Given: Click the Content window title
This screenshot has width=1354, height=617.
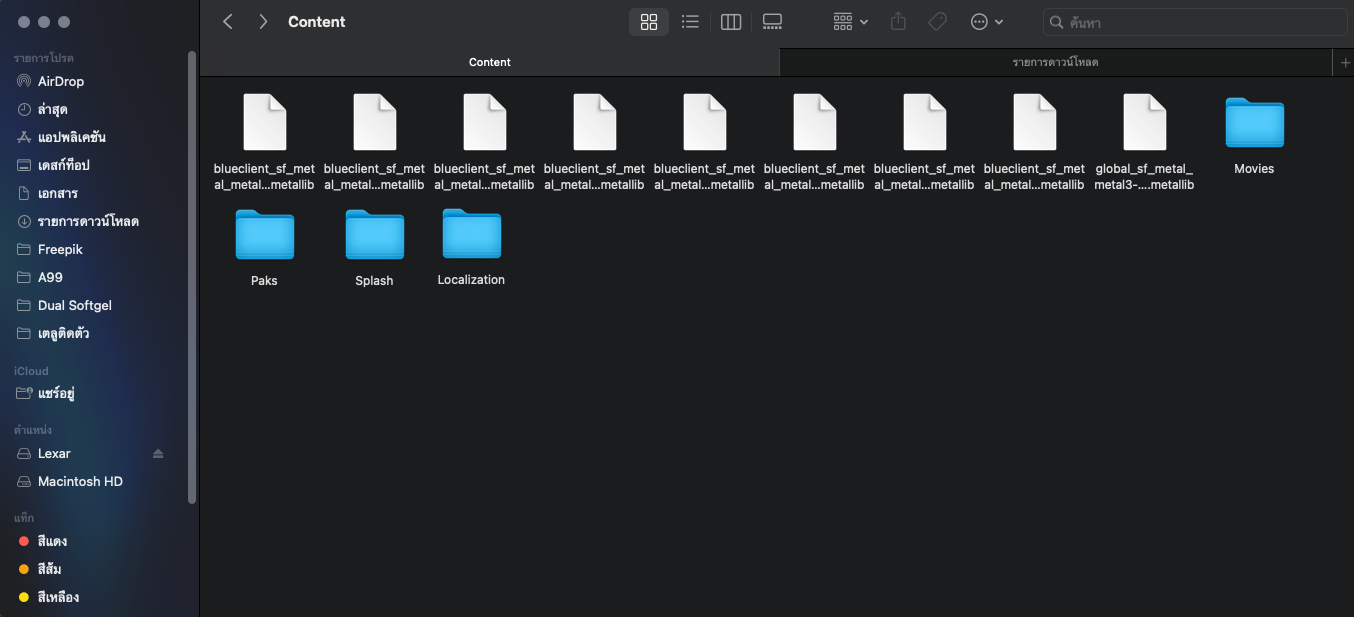Looking at the screenshot, I should coord(317,22).
